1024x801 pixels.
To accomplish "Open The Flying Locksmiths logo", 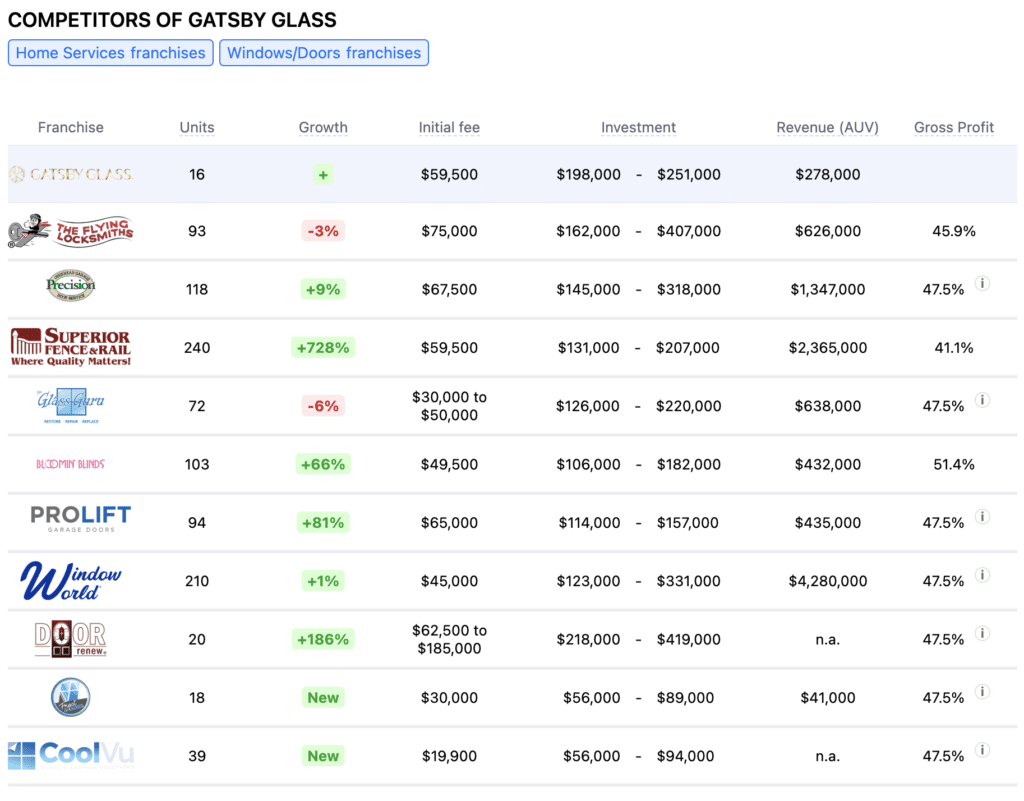I will [71, 231].
